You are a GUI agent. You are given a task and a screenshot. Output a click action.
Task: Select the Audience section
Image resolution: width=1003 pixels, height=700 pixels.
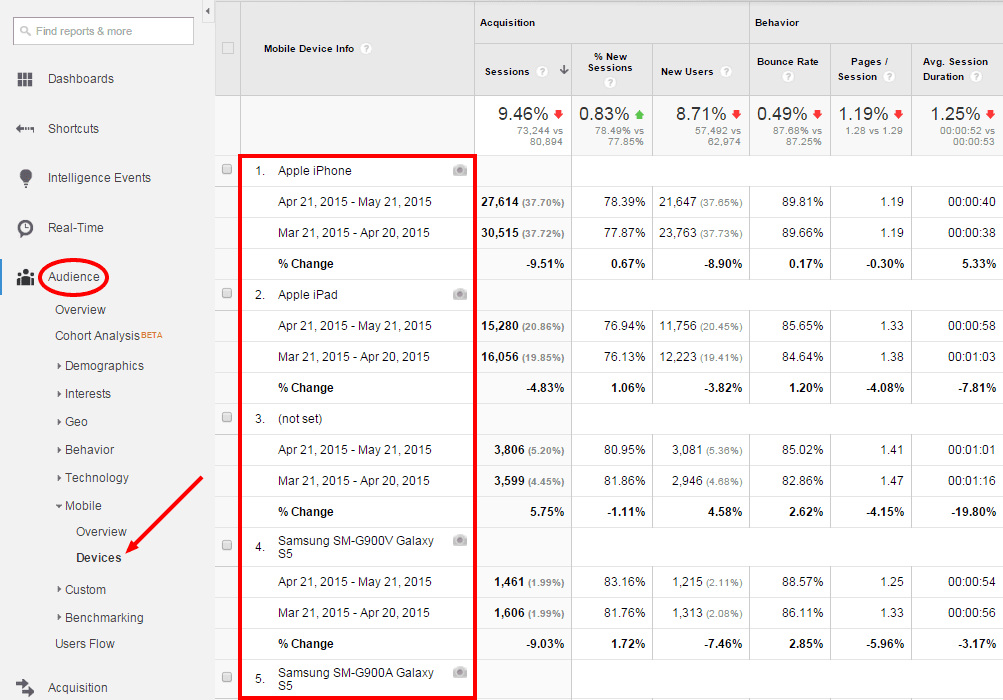pos(74,277)
